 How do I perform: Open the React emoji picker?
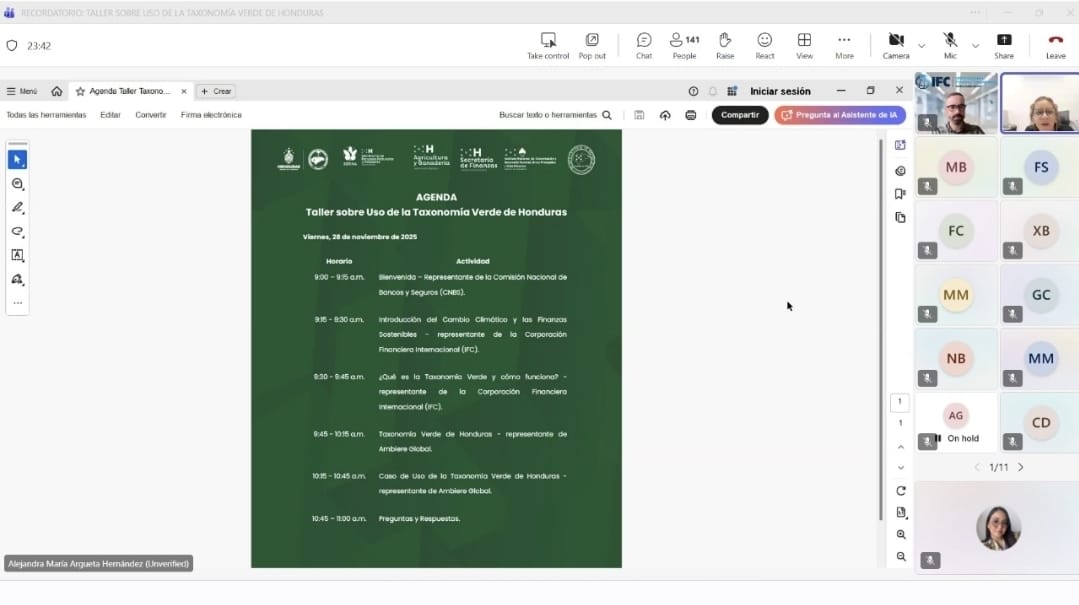(765, 44)
